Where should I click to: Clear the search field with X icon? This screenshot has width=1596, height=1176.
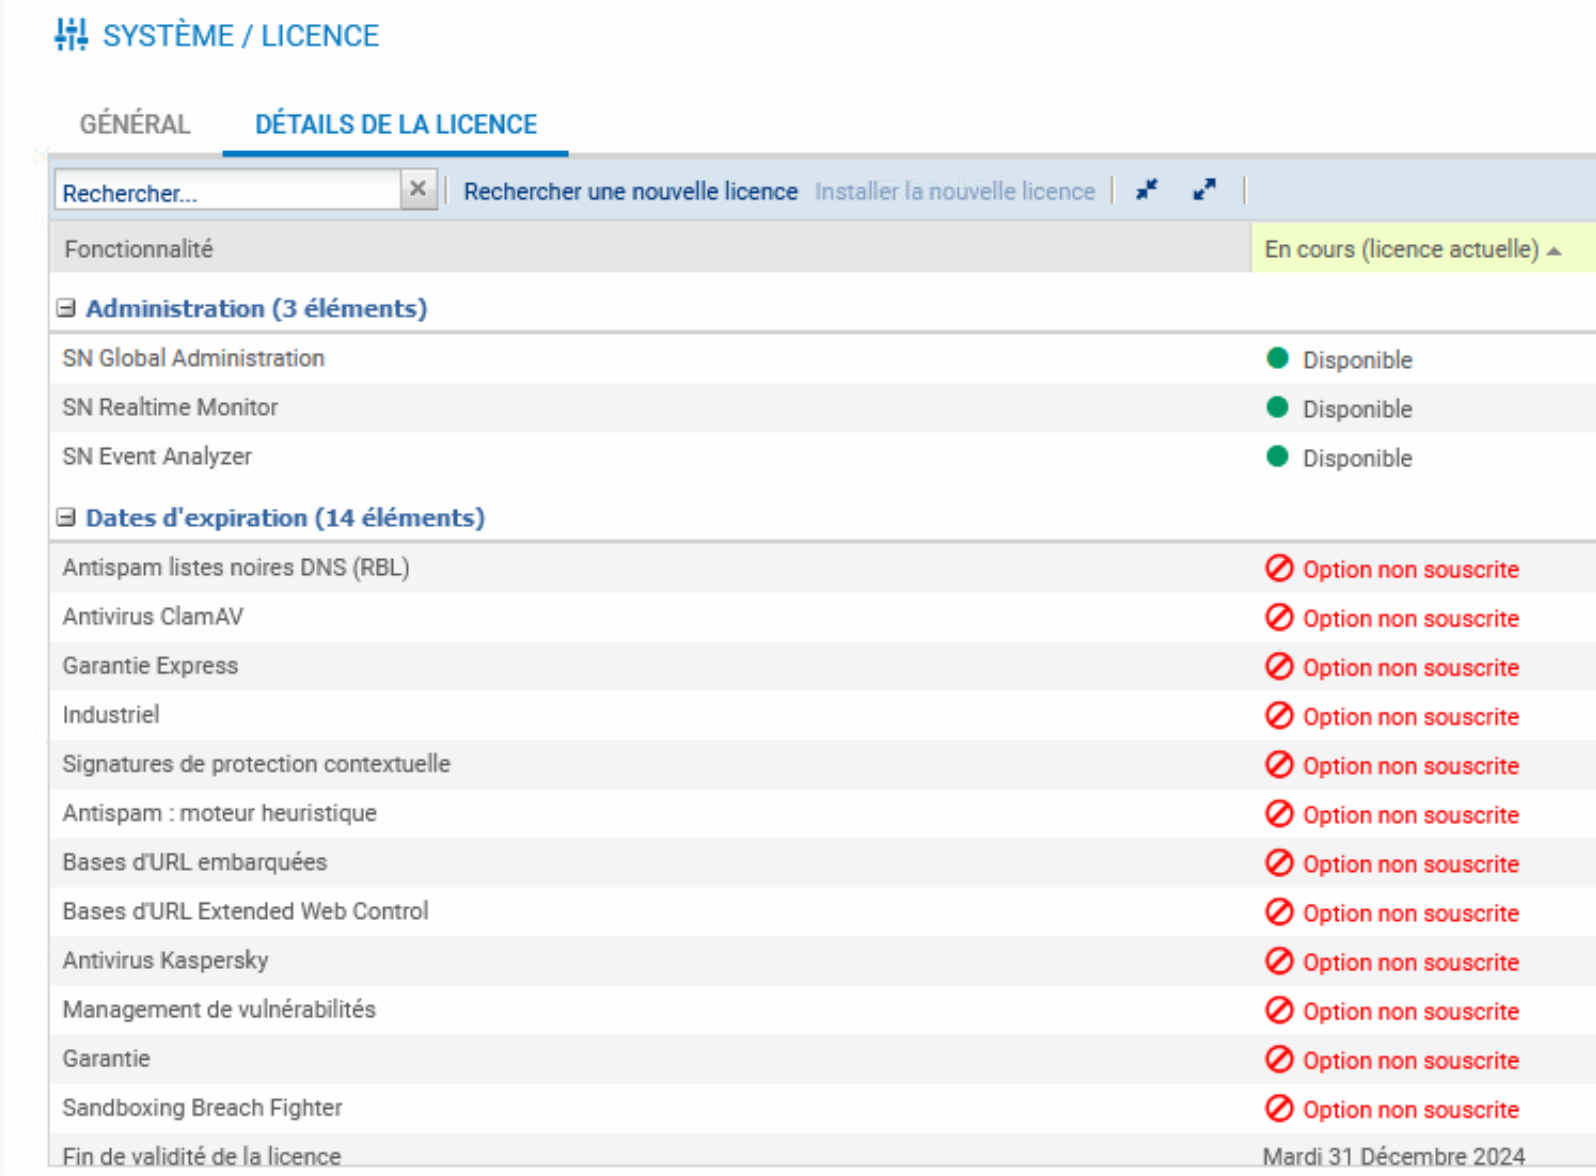418,189
